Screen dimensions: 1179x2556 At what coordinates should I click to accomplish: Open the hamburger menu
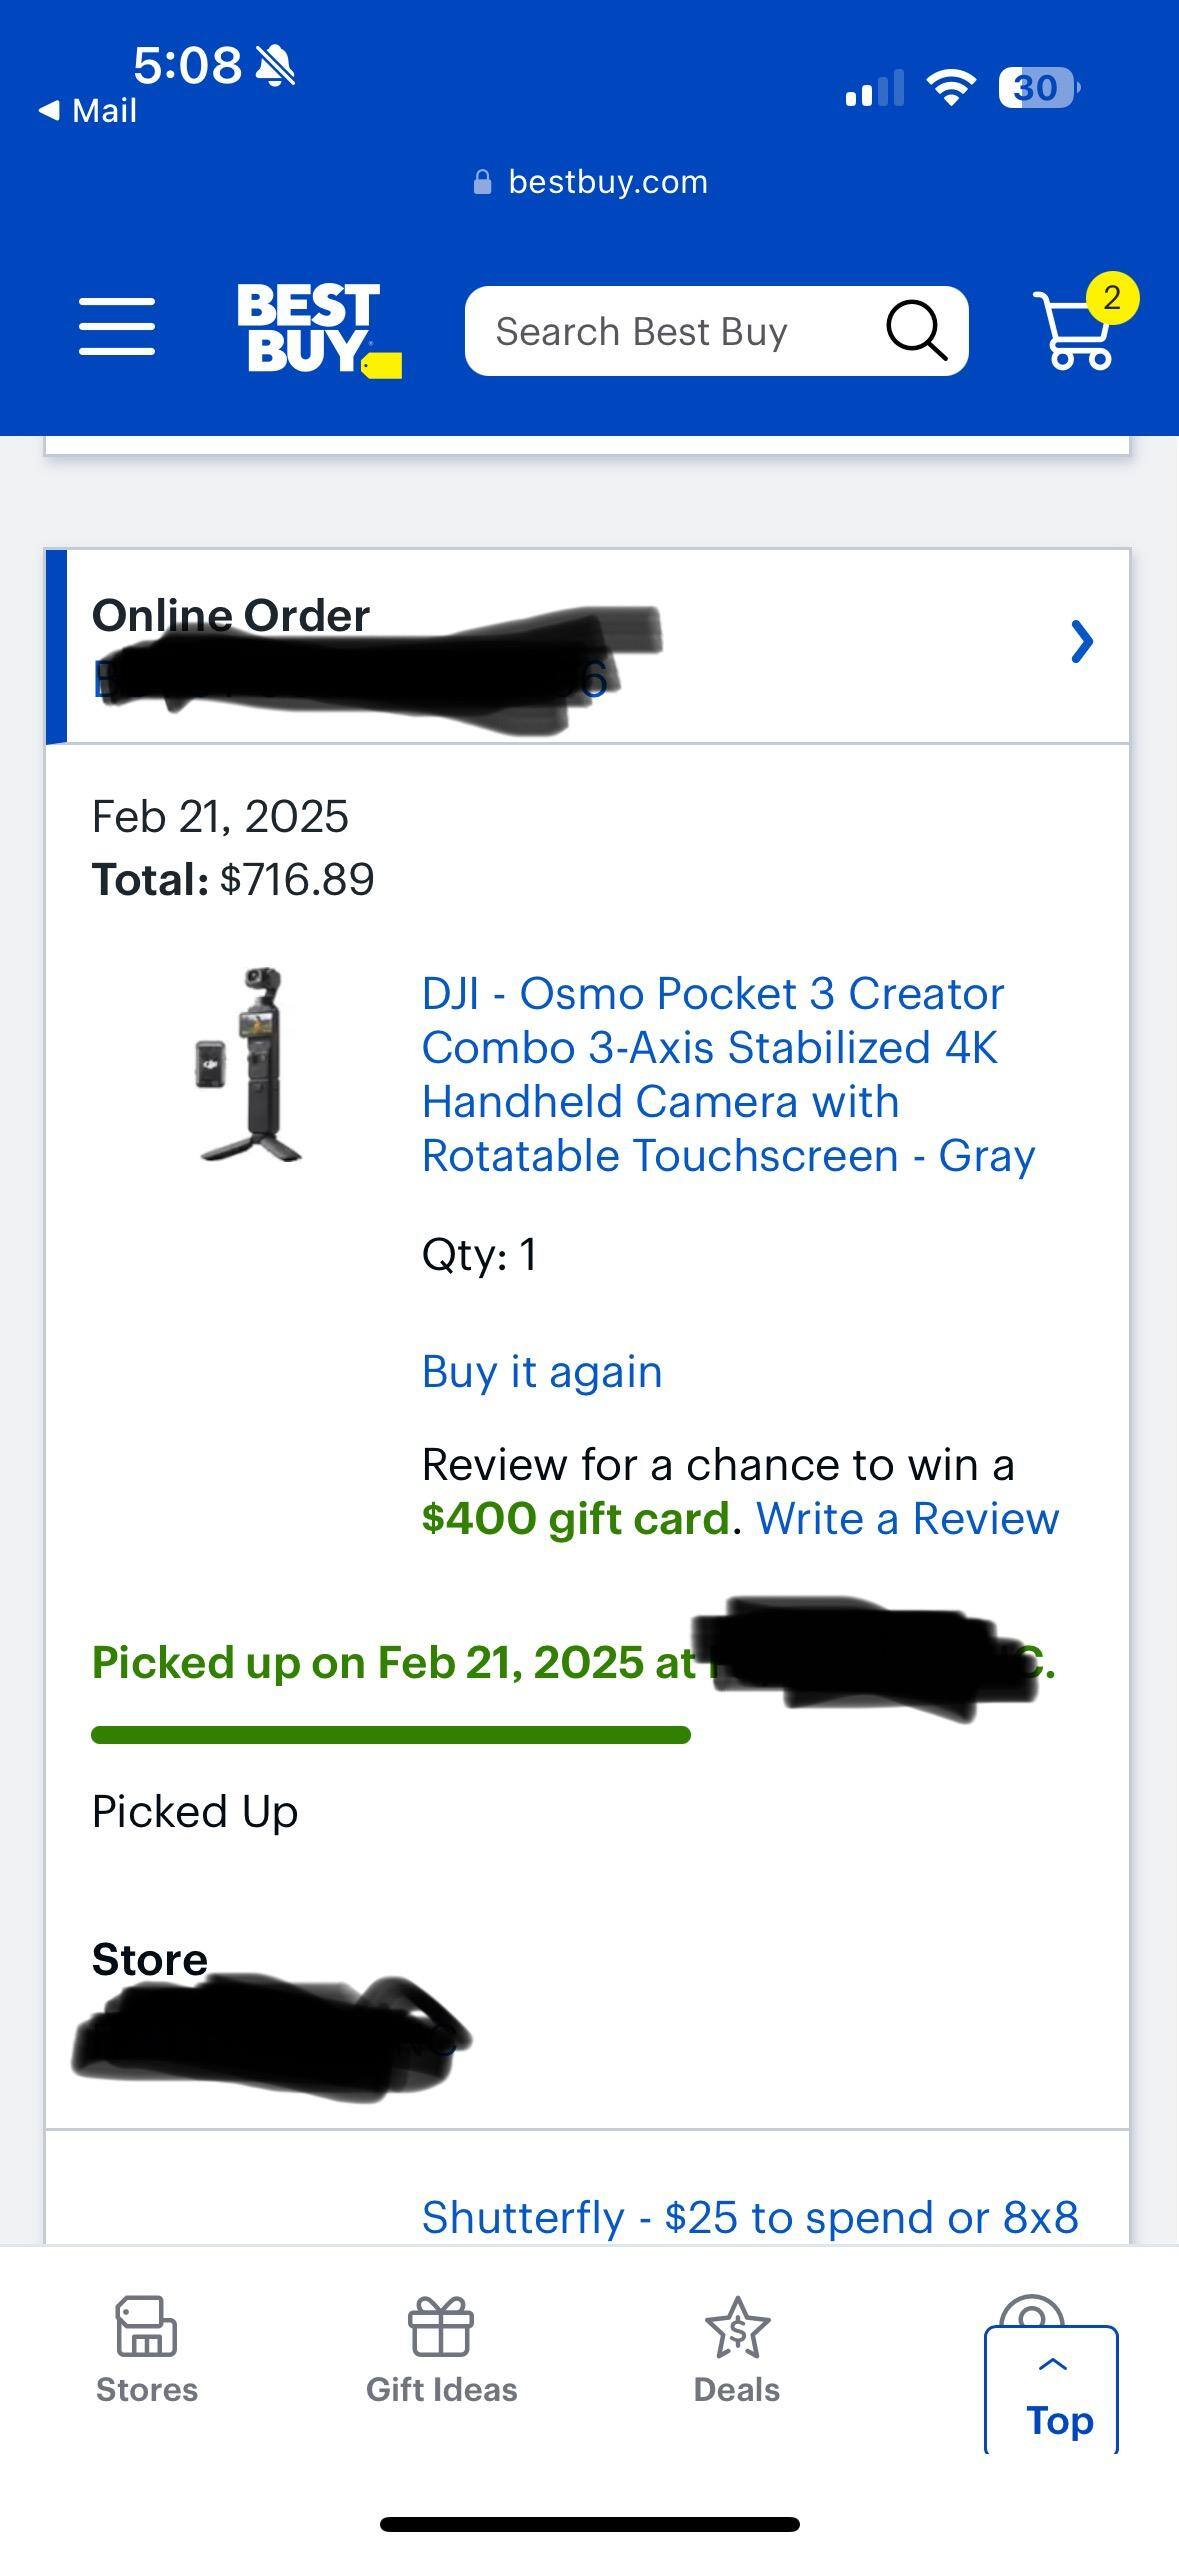(117, 326)
